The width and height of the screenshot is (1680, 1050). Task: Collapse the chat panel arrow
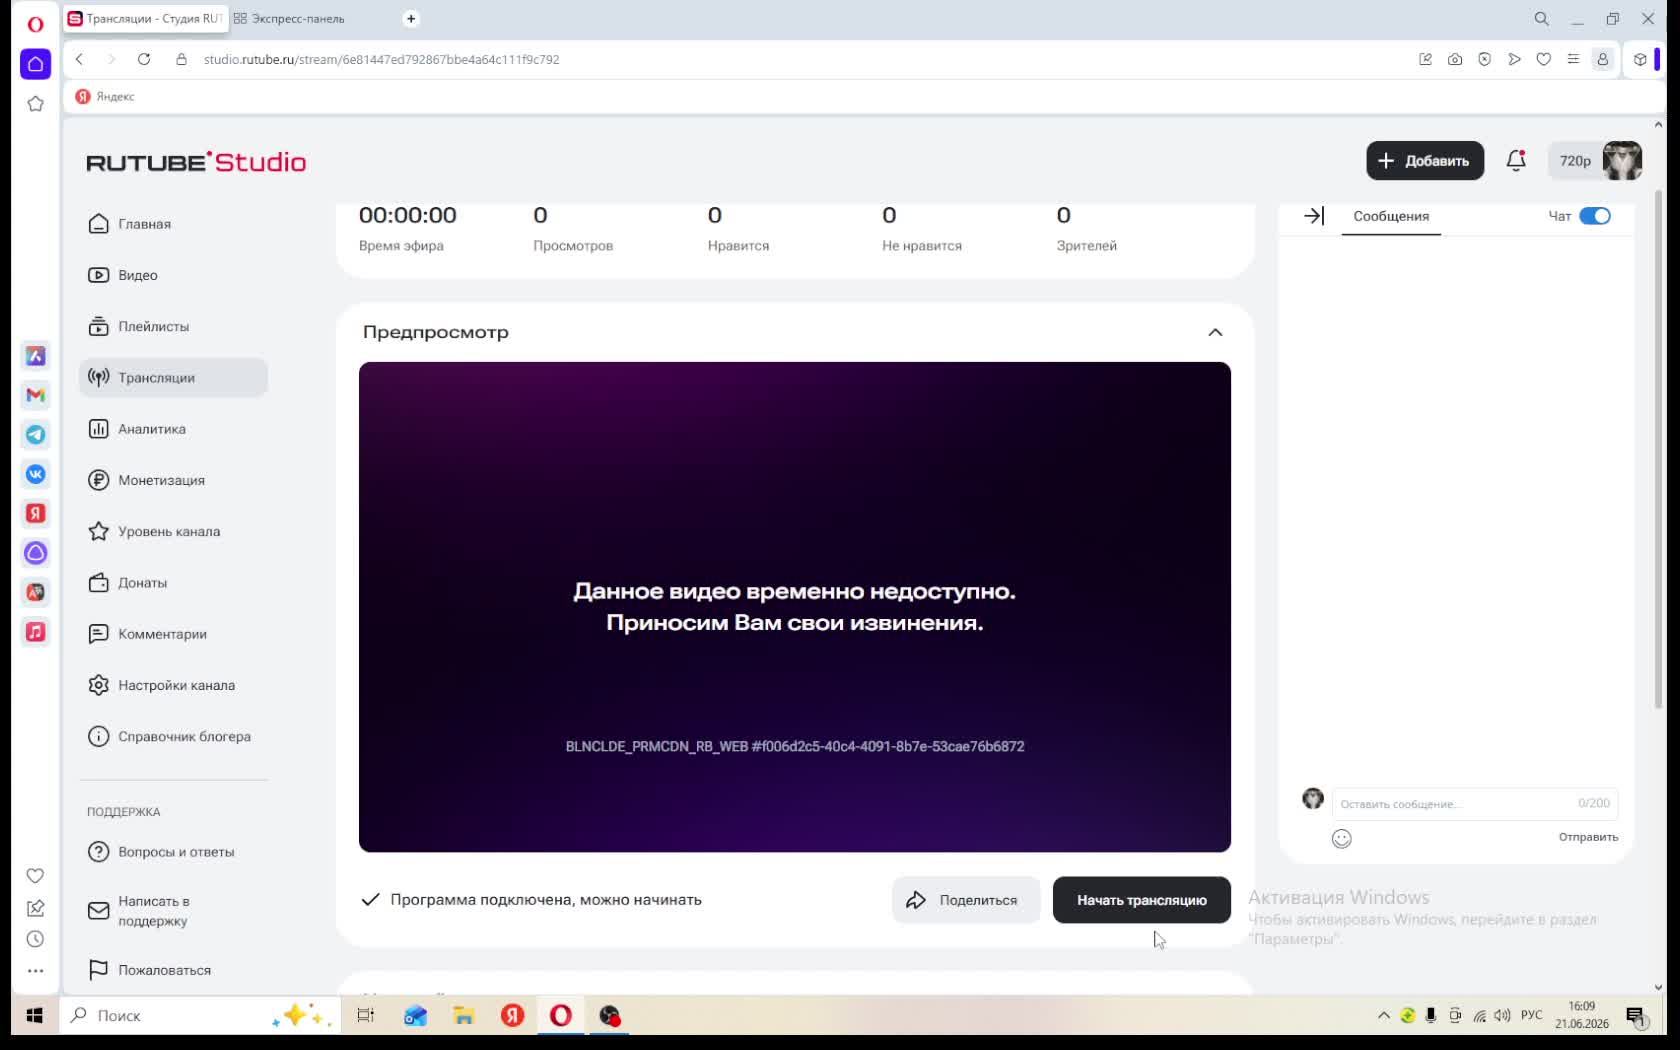[1314, 216]
